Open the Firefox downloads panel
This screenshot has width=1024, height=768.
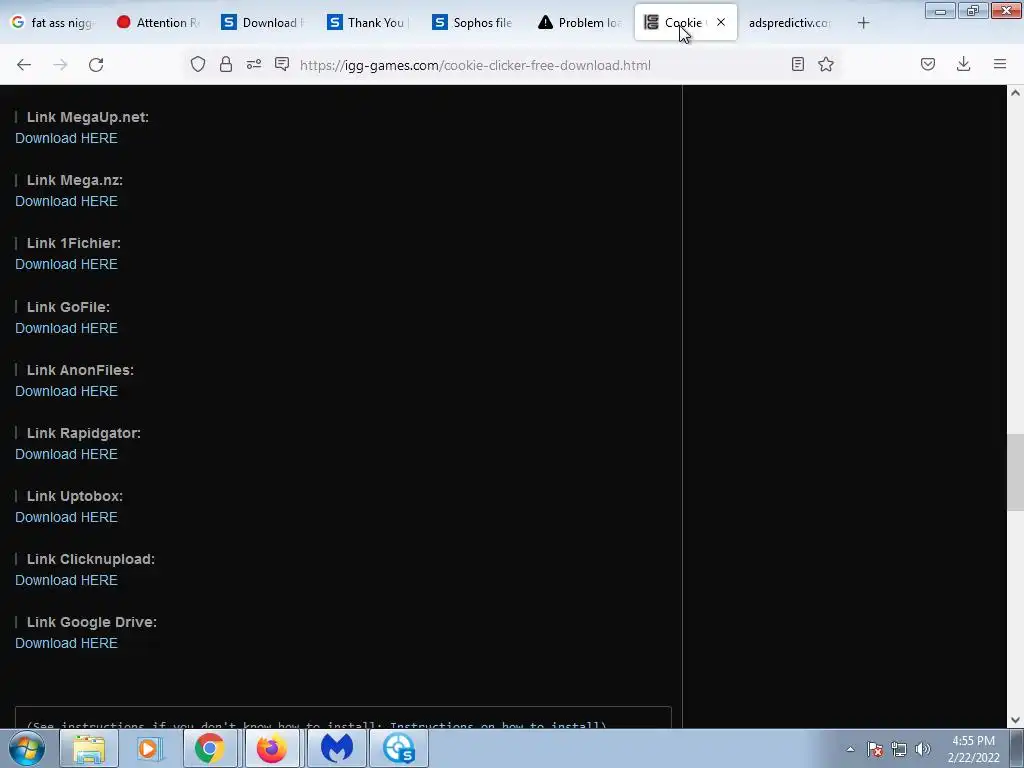click(x=963, y=64)
